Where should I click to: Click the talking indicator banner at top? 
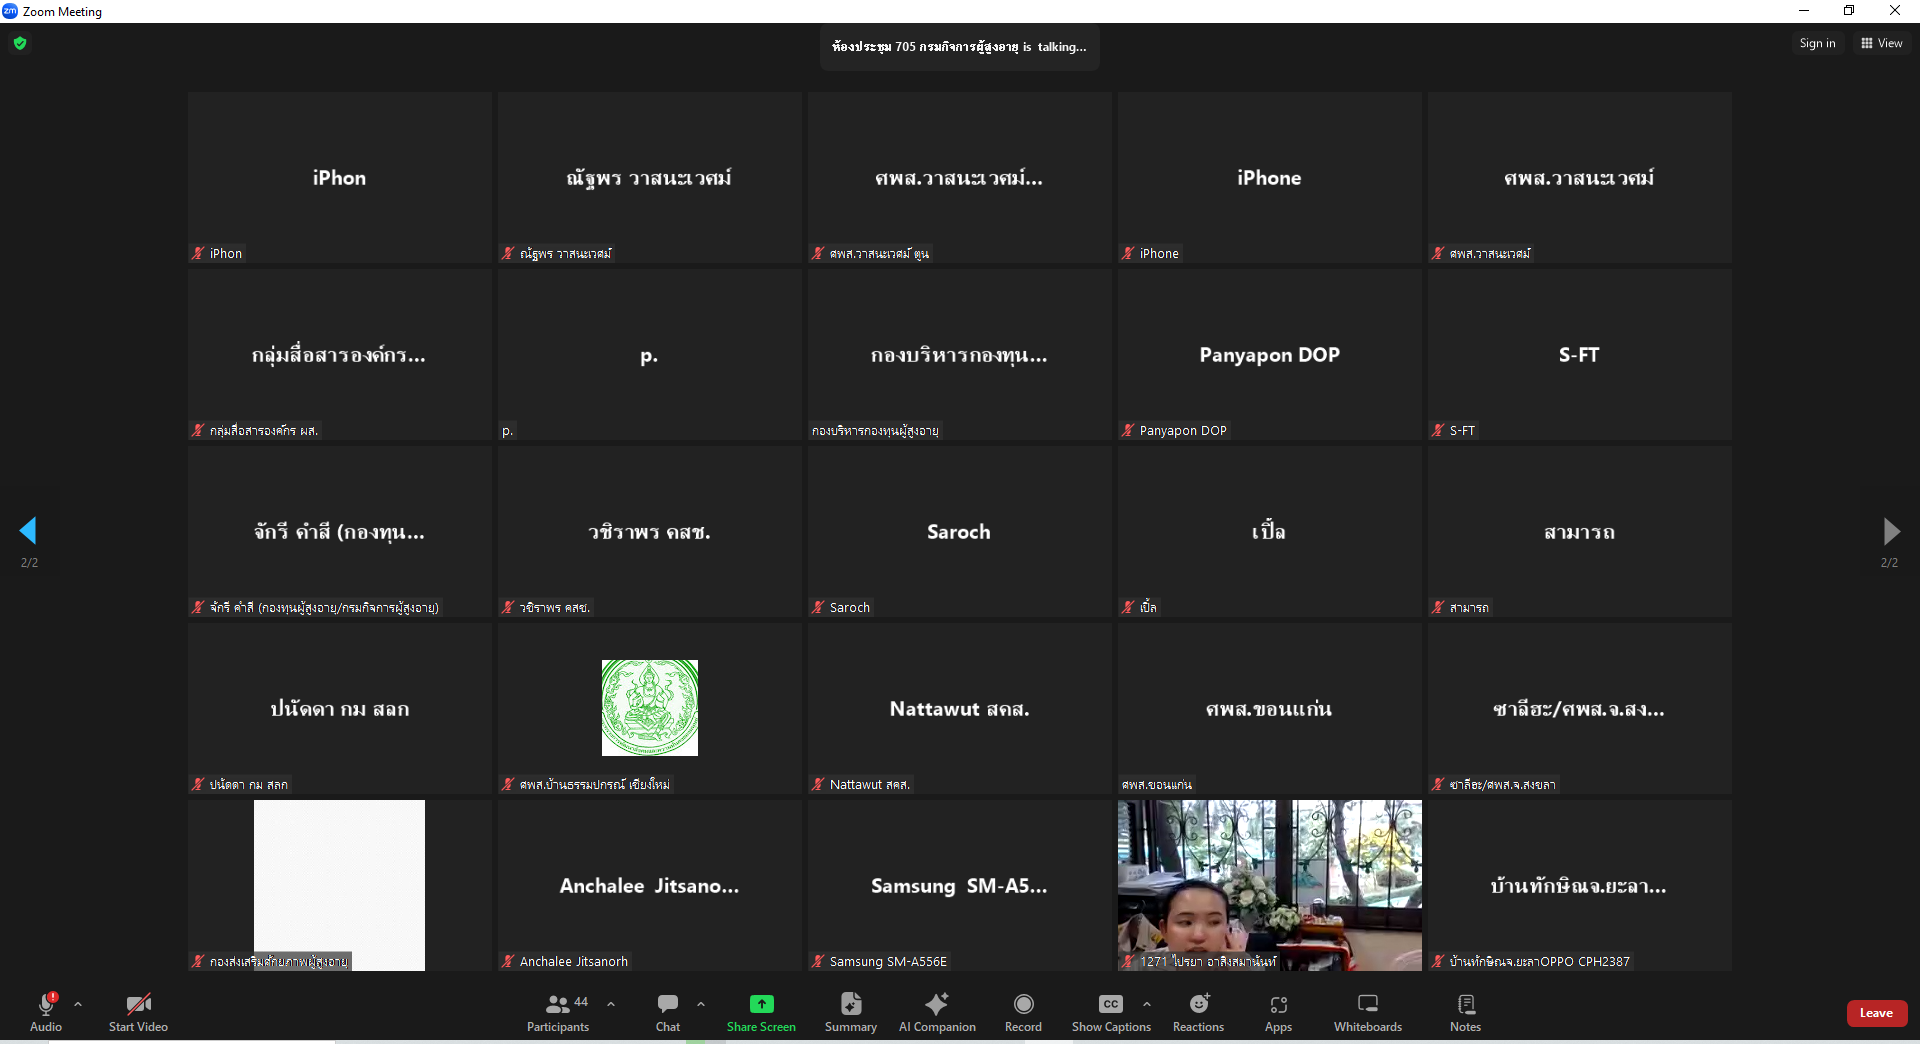tap(959, 47)
